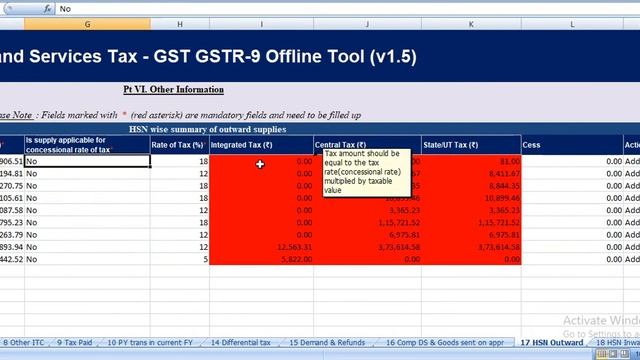Click the Cess 0.00 in the 906.51 row
Viewport: 640px width, 360px height.
(572, 161)
